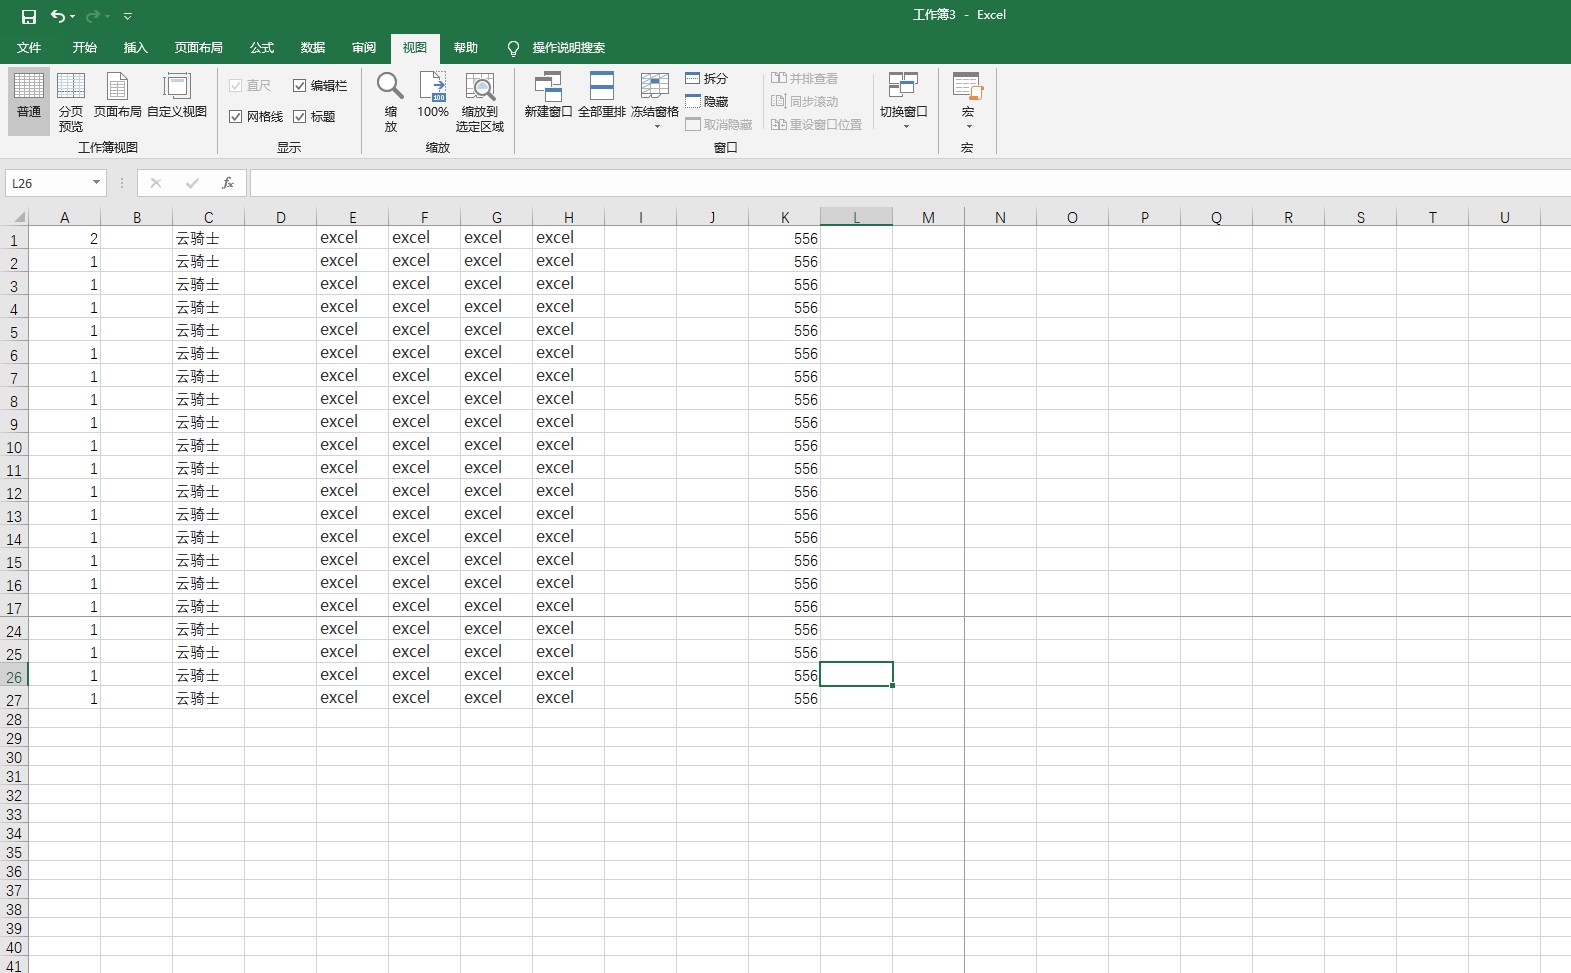The width and height of the screenshot is (1571, 973).
Task: Click cell A1 containing 2
Action: click(65, 238)
